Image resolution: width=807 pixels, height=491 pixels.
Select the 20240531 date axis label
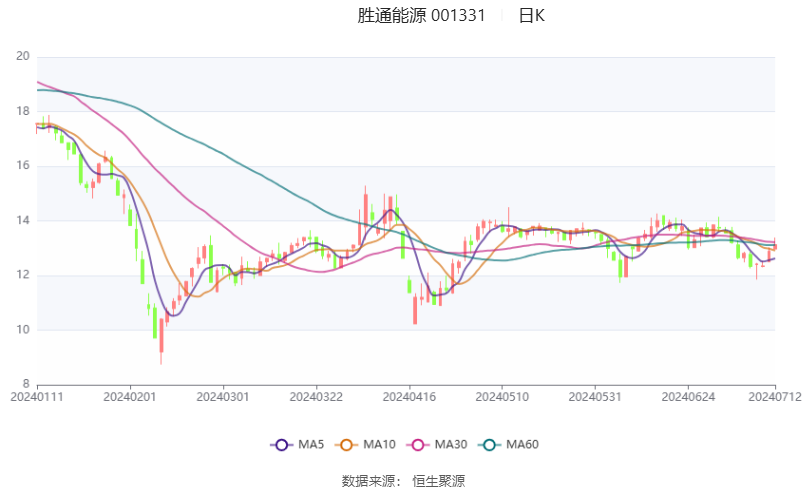(595, 397)
